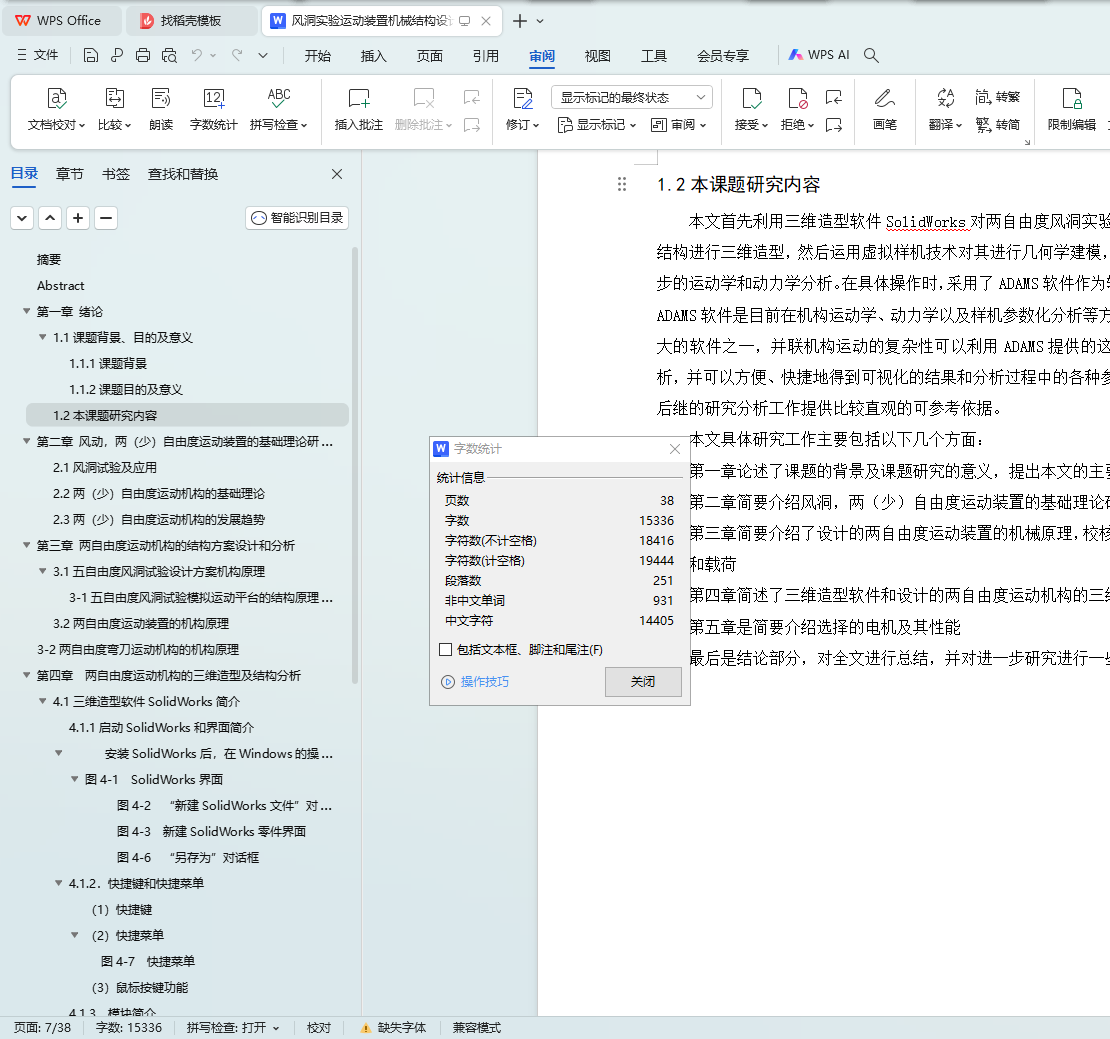Open the 翻译 translate tool

click(x=945, y=110)
